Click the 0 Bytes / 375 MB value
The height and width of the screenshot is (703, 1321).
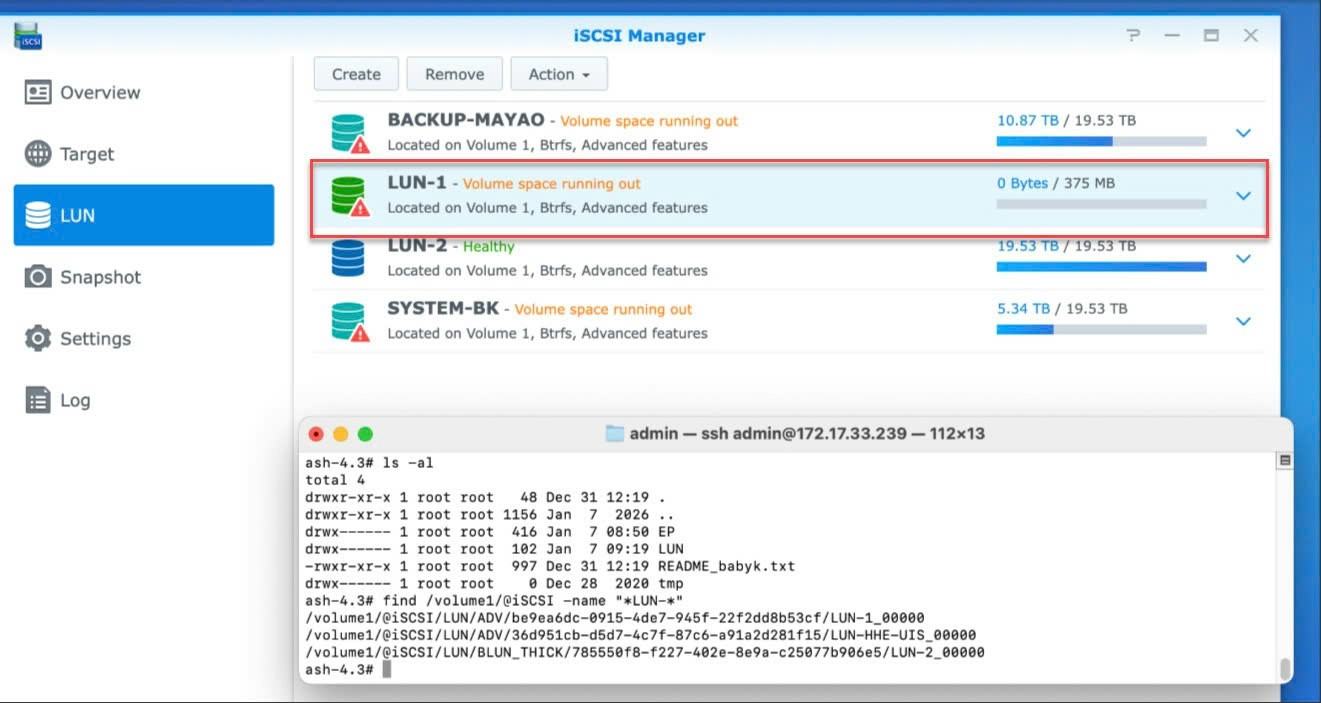(1055, 183)
